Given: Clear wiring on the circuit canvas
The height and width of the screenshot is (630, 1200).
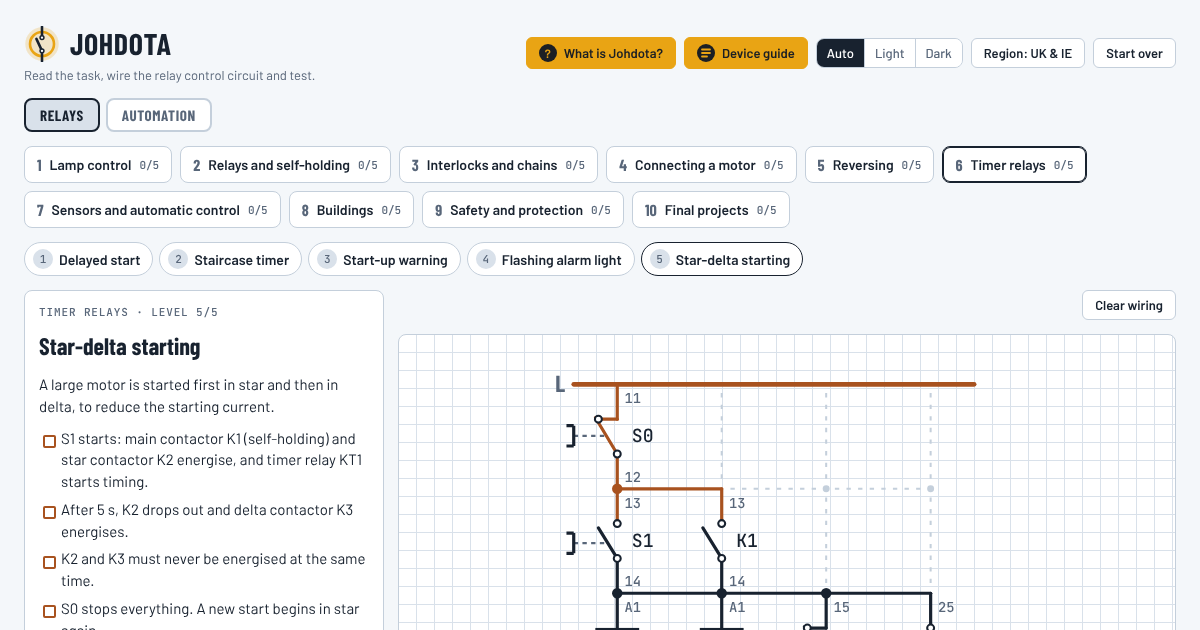Looking at the screenshot, I should 1129,305.
